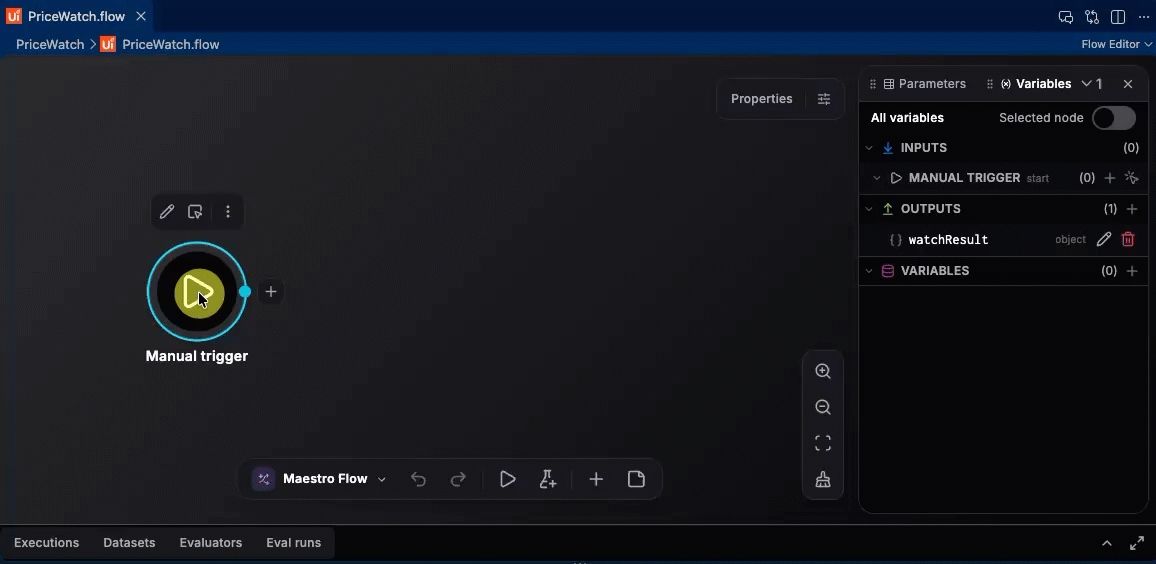Click PriceWatch.flow in the breadcrumb
Viewport: 1156px width, 564px height.
[171, 44]
